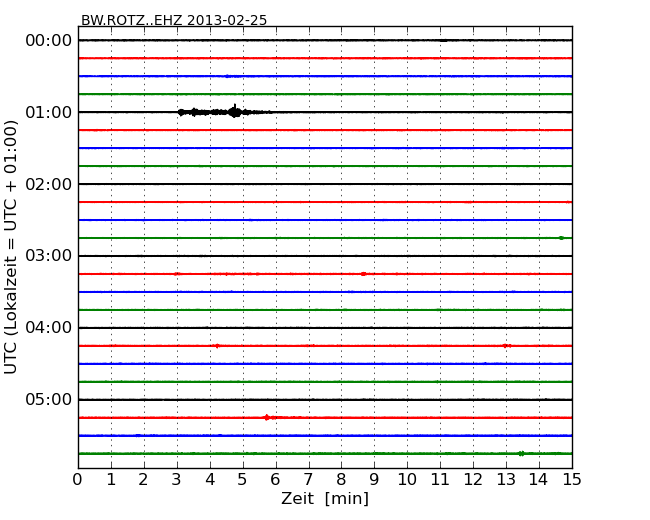This screenshot has width=650, height=520.
Task: Click the x-axis tick label "11"
Action: click(x=440, y=480)
